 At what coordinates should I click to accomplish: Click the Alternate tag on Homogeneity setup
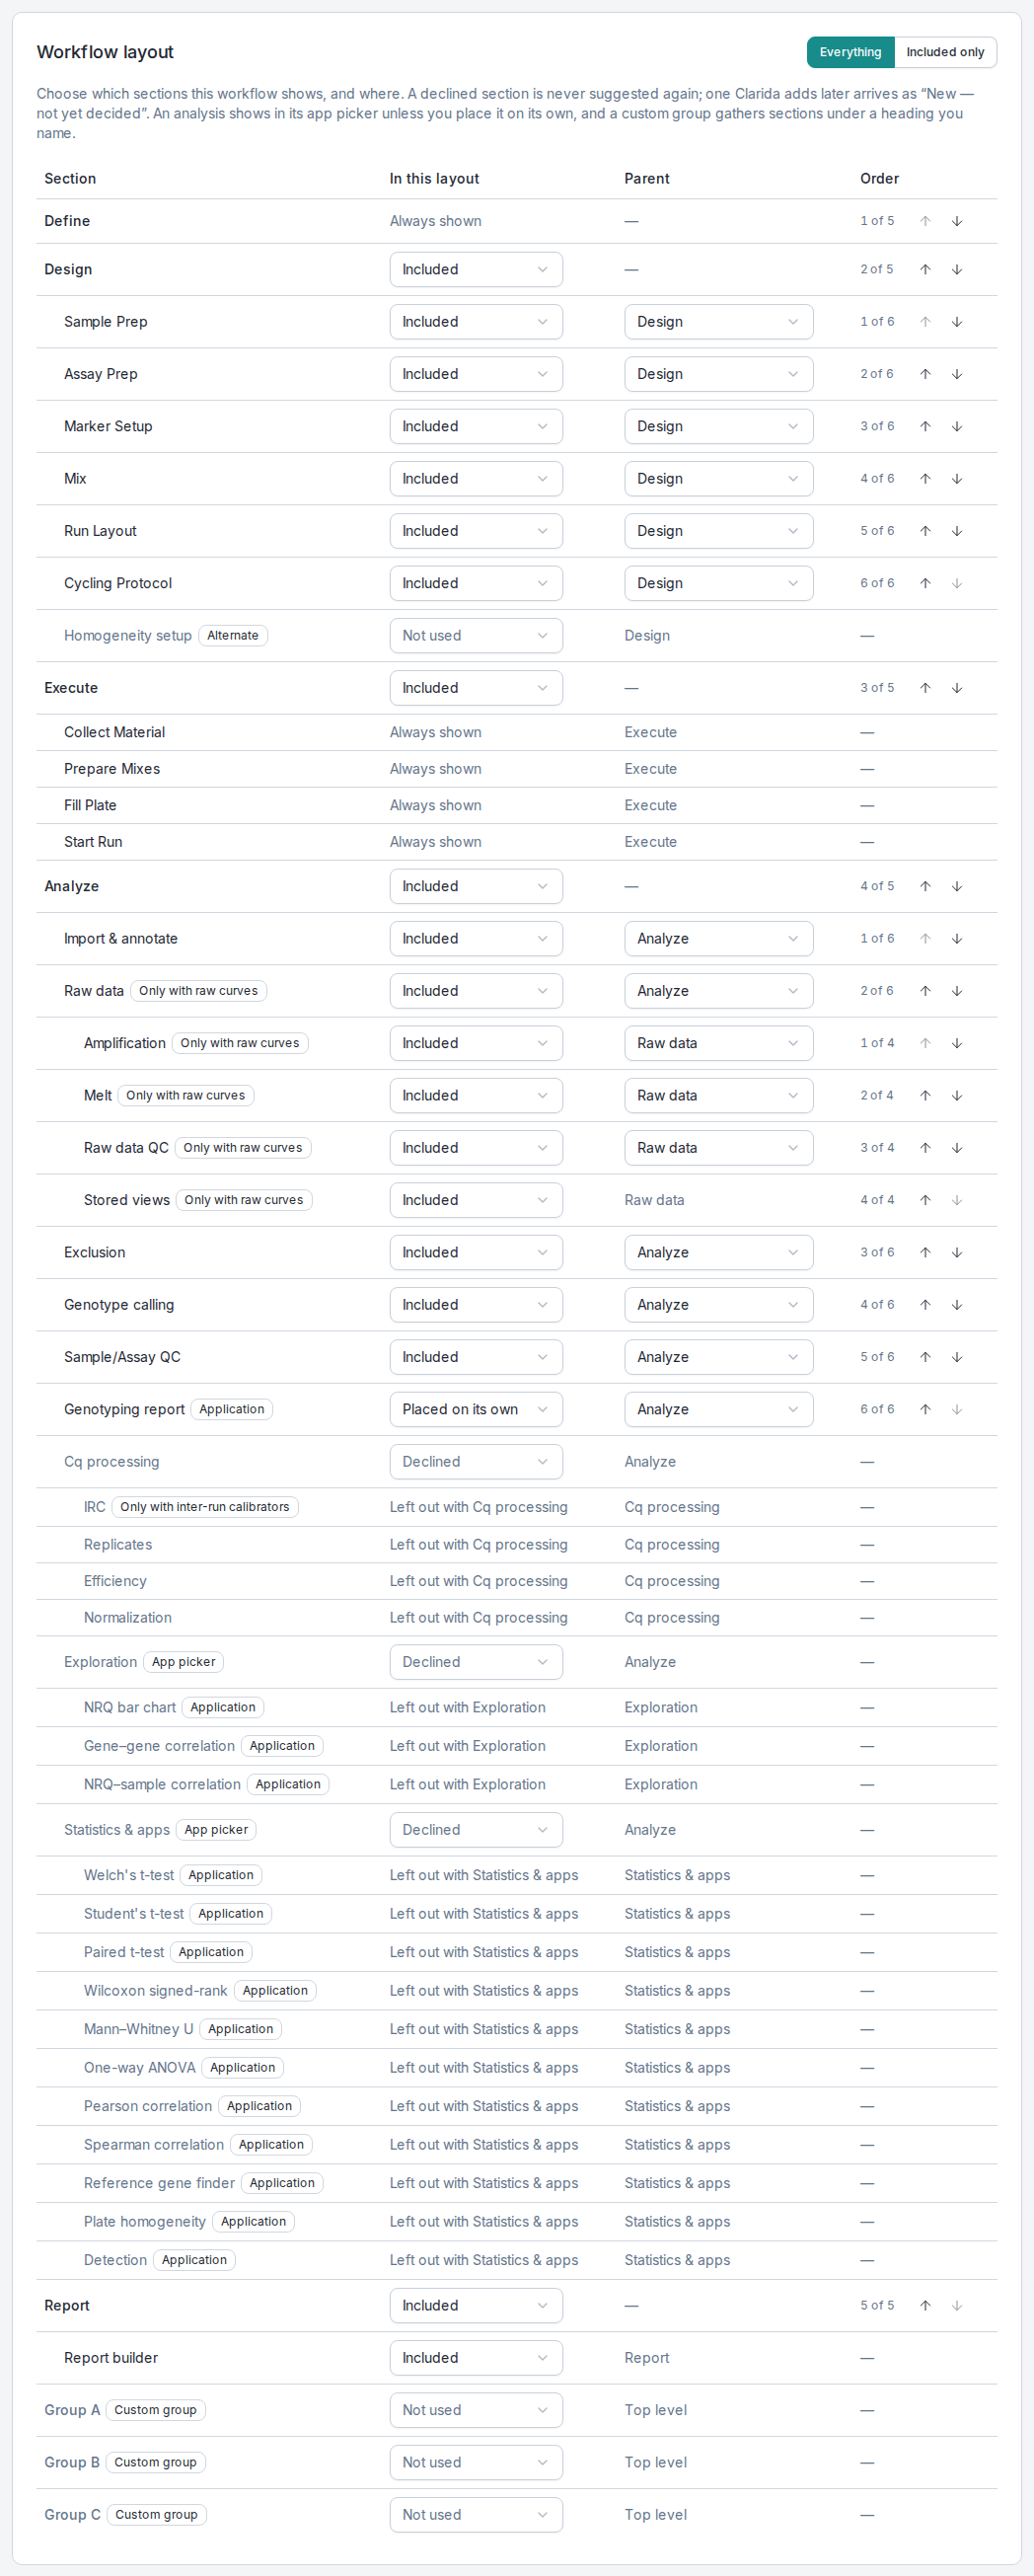(x=233, y=636)
